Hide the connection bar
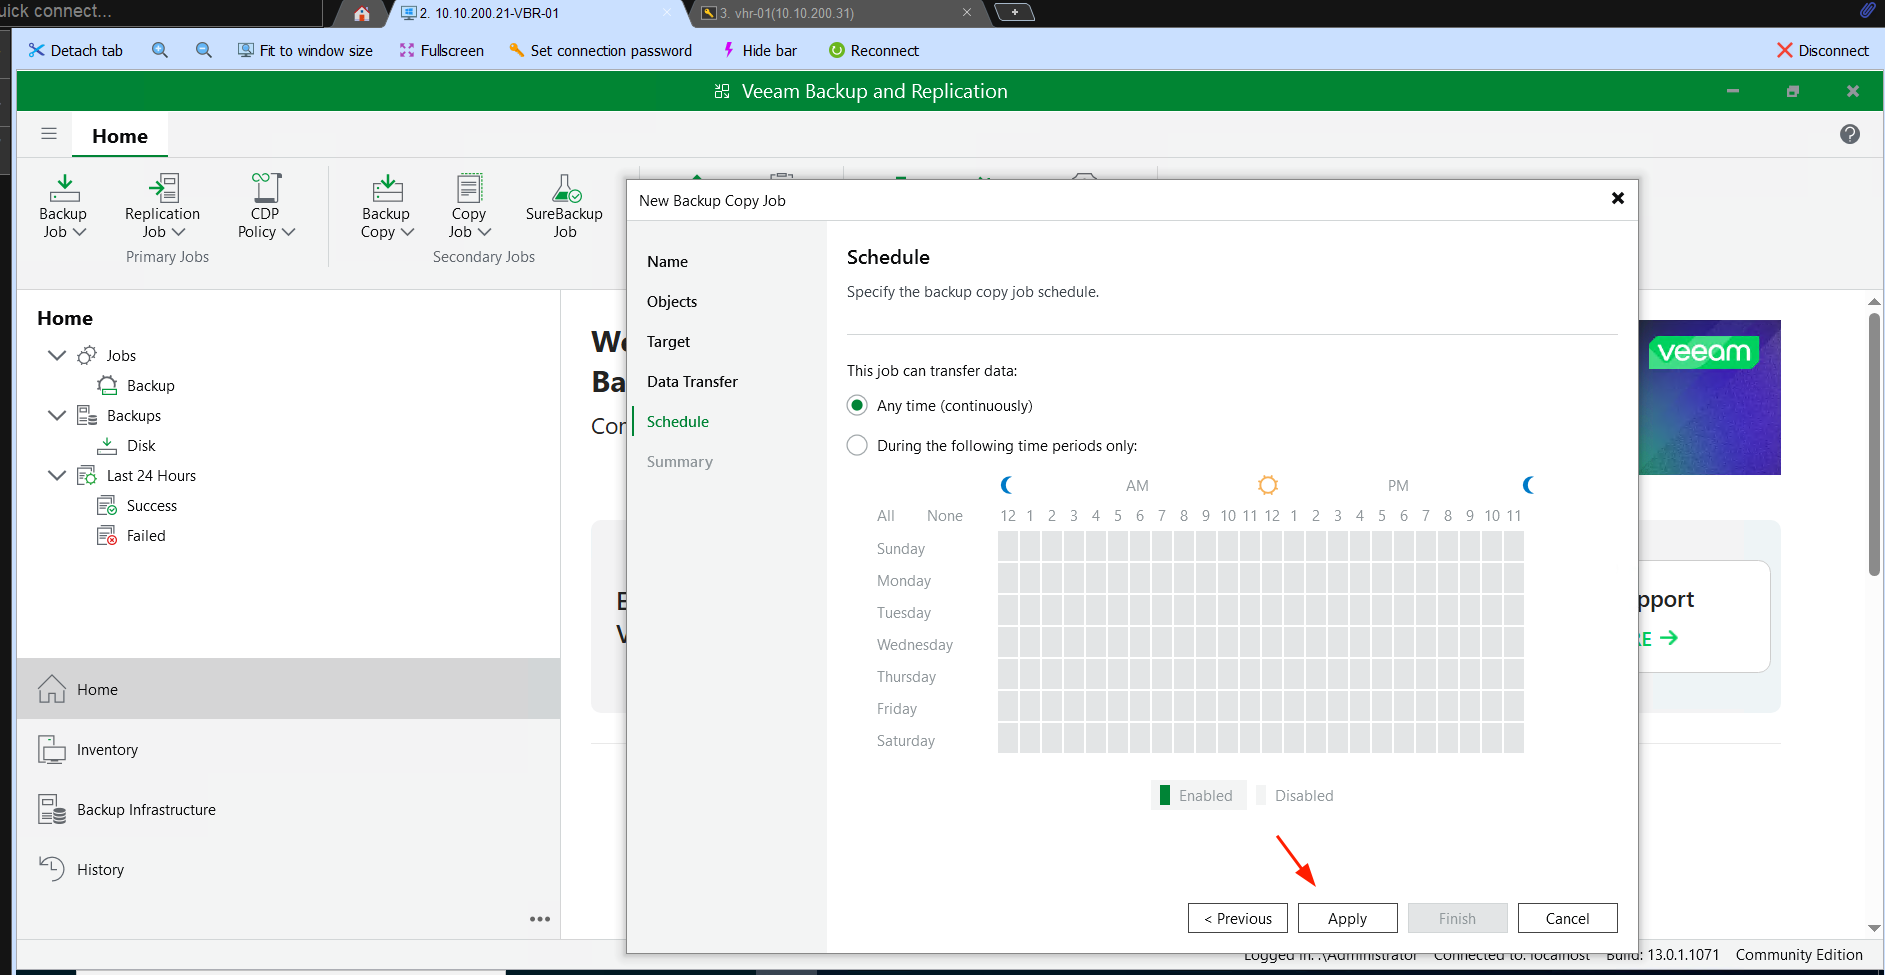Image resolution: width=1885 pixels, height=975 pixels. pyautogui.click(x=759, y=50)
